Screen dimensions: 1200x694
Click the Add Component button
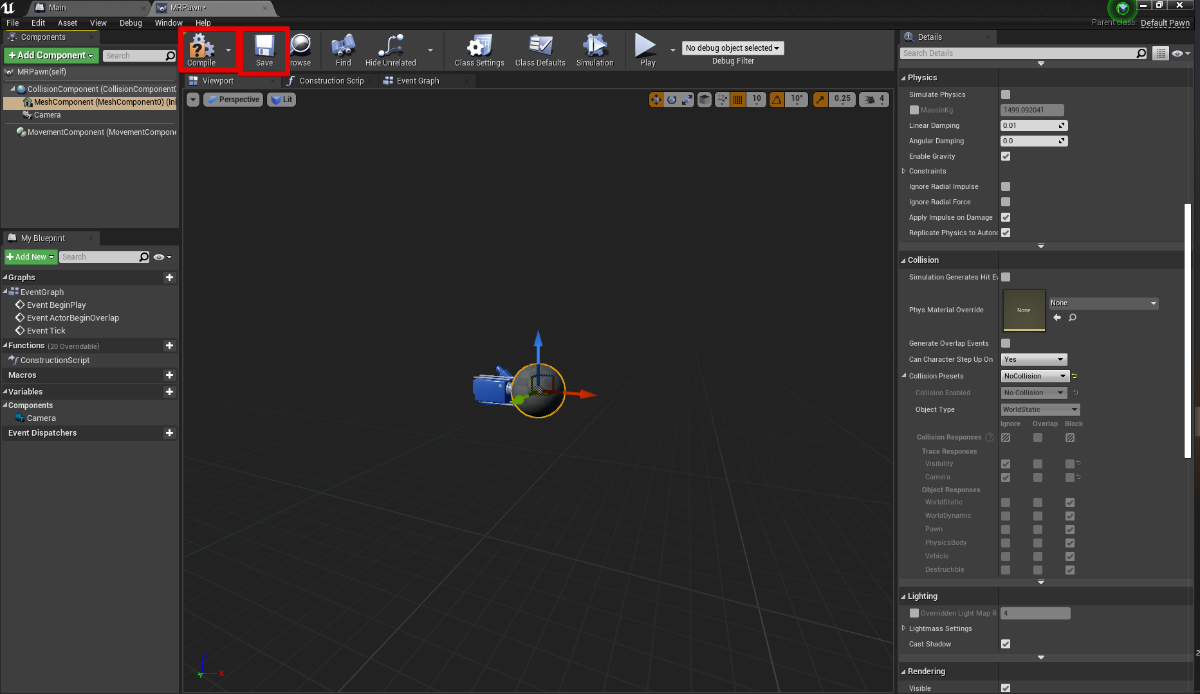(52, 55)
